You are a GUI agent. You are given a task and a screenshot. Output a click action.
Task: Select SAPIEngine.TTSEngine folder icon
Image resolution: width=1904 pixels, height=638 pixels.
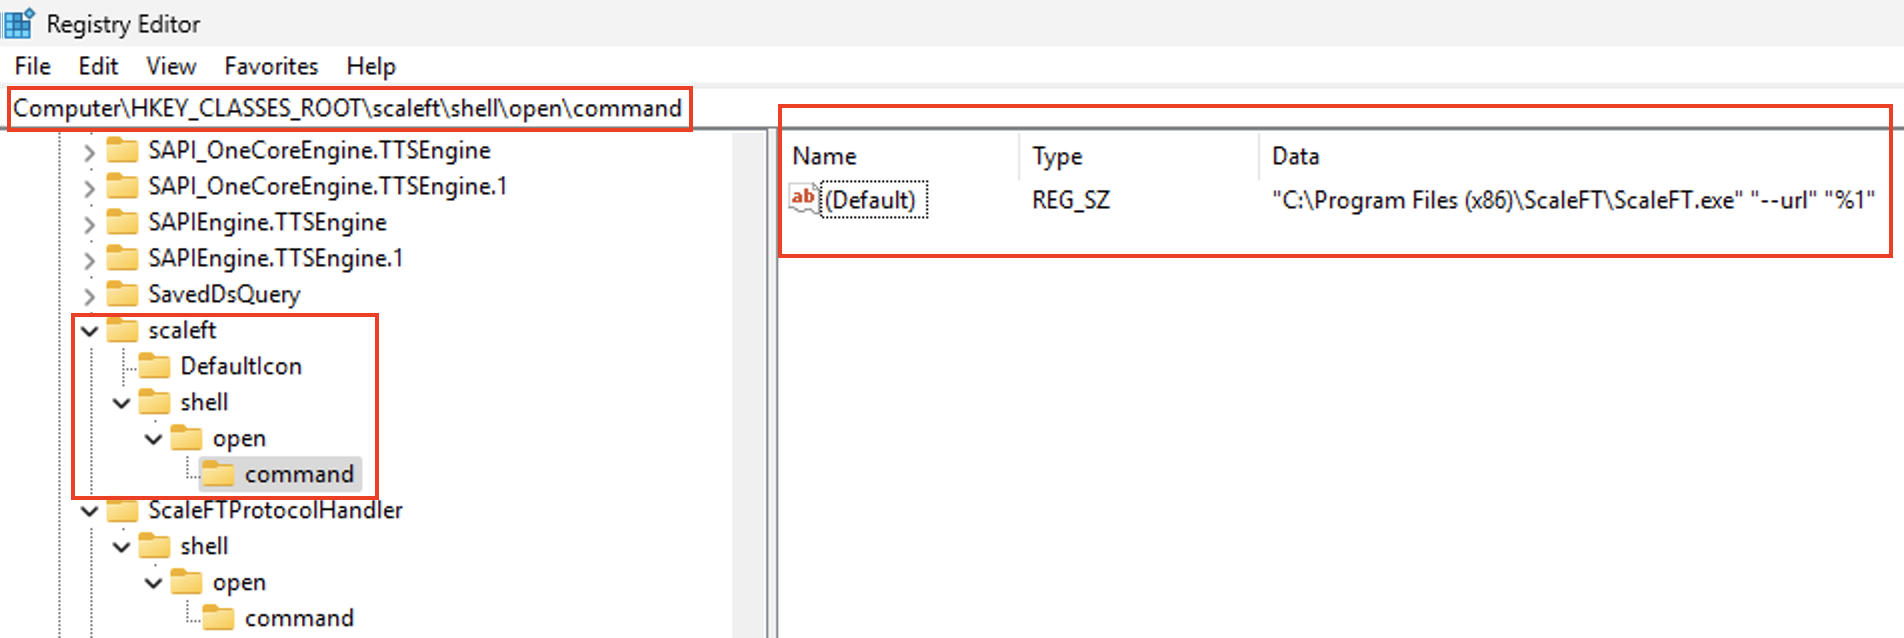tap(122, 222)
